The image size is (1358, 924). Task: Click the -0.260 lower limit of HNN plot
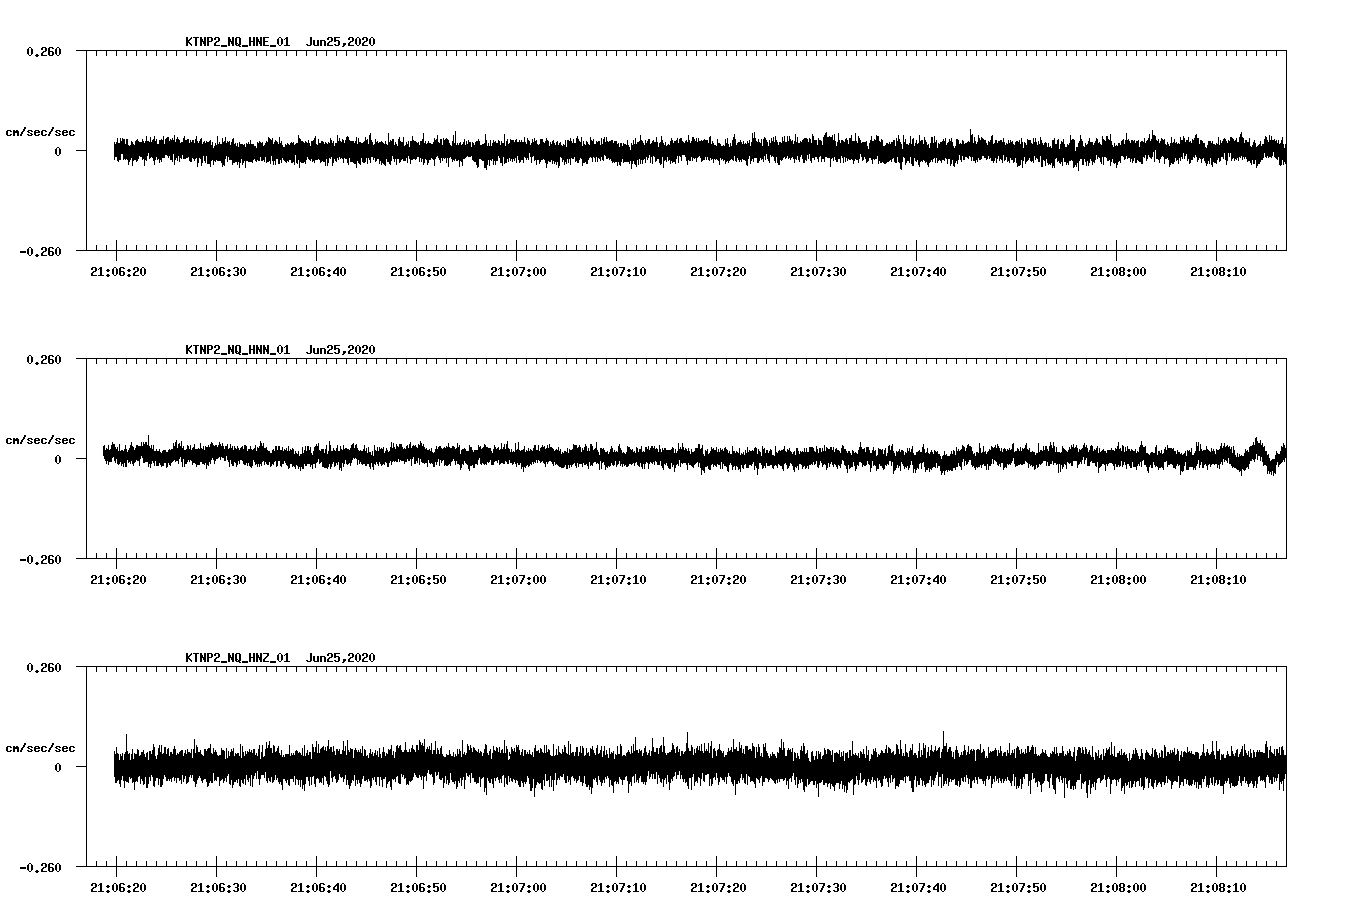41,560
